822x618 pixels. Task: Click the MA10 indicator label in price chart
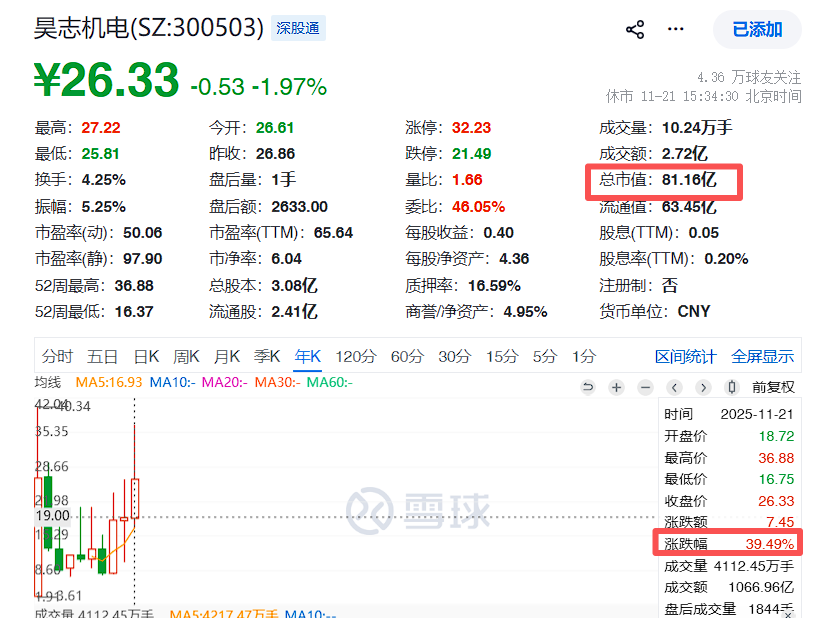tap(172, 383)
